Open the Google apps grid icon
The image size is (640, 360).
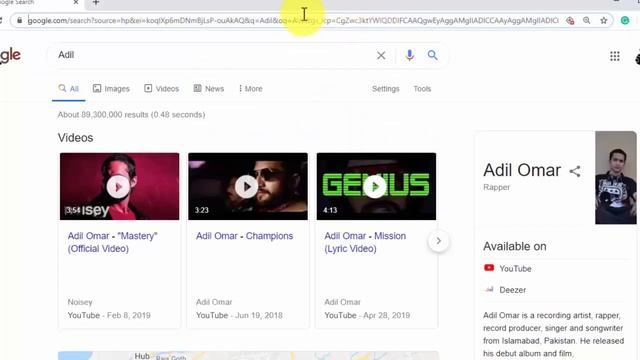click(x=615, y=56)
